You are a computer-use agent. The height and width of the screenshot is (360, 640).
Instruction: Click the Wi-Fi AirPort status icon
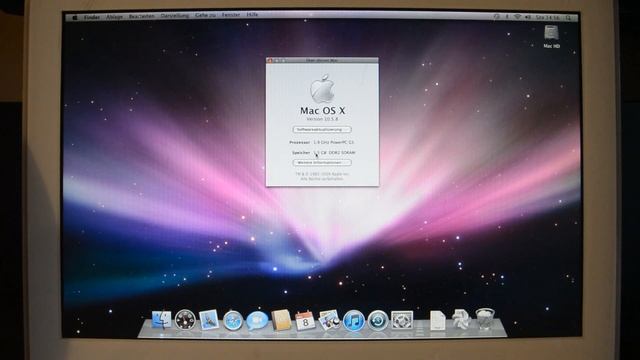tap(517, 17)
